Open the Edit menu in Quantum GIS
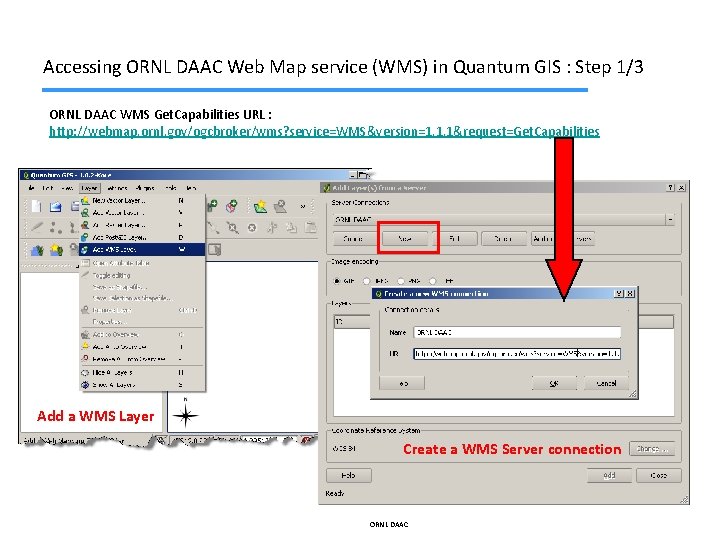 point(48,188)
